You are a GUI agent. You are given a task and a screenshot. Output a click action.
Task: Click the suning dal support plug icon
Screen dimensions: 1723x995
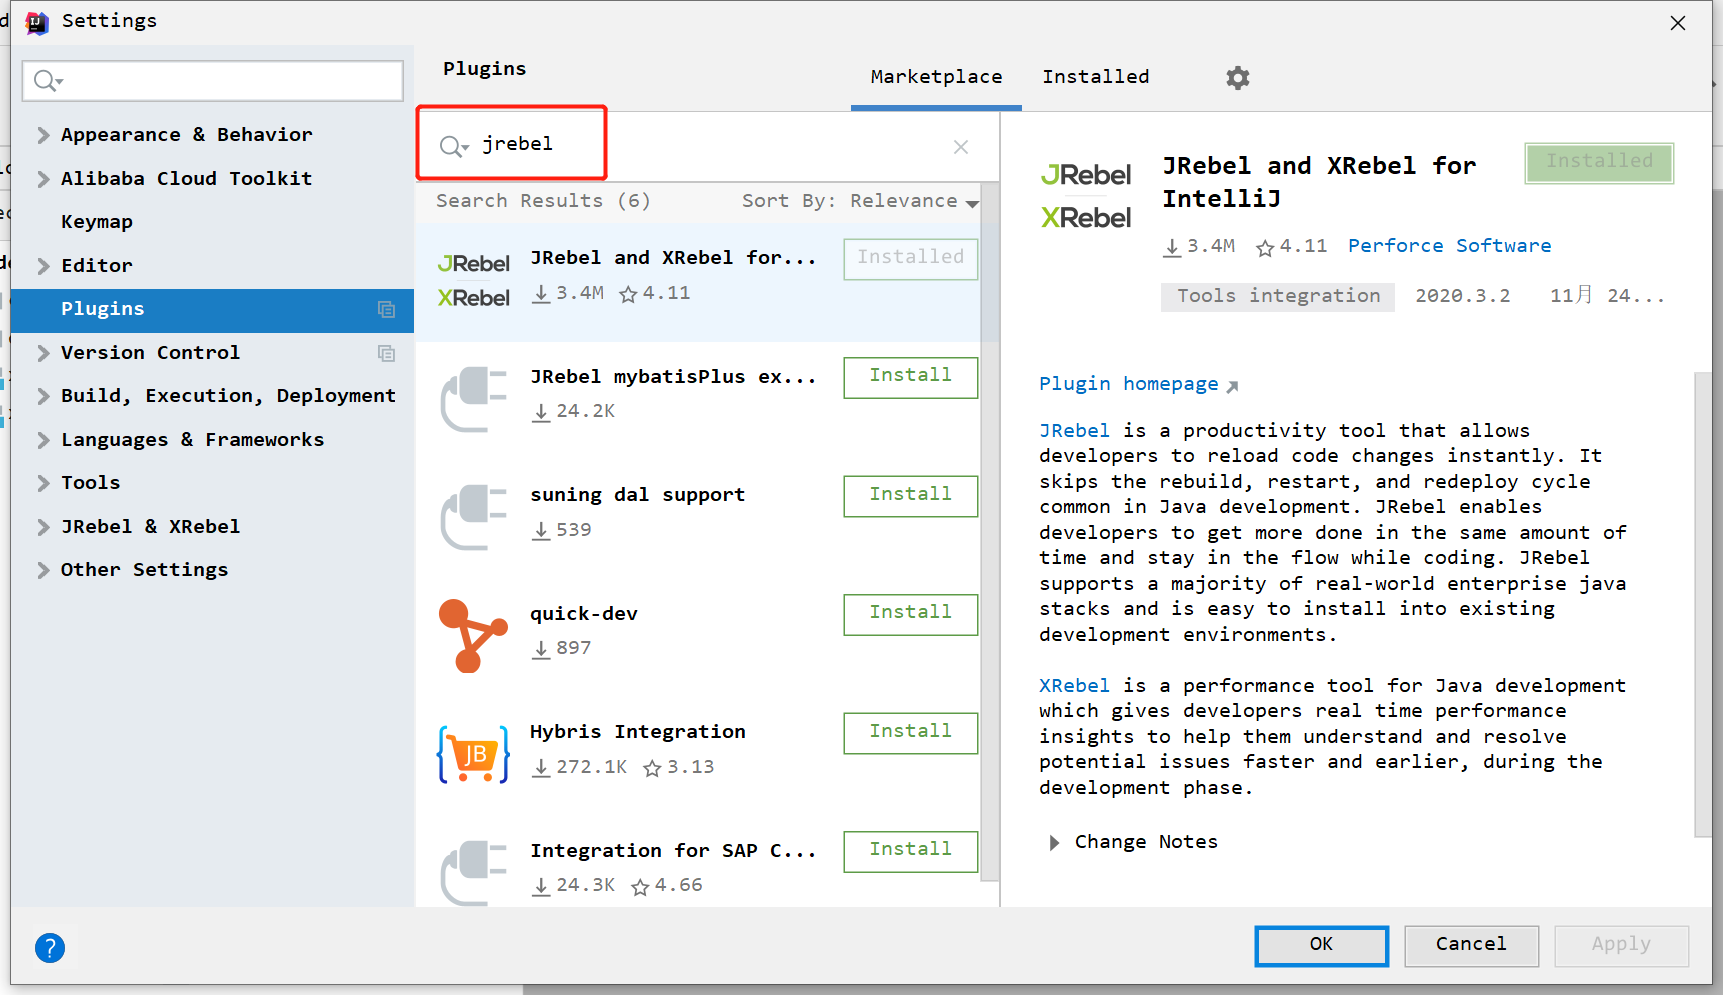click(474, 517)
